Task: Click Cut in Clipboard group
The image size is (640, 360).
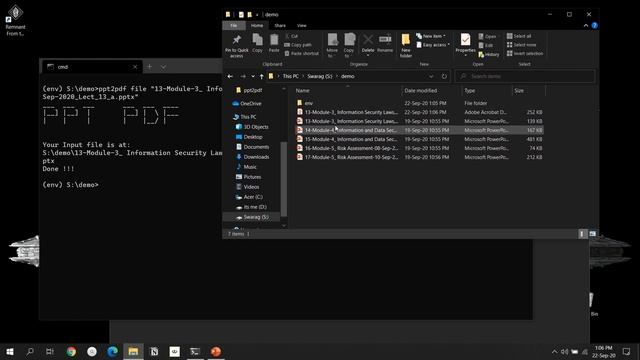Action: [x=291, y=36]
